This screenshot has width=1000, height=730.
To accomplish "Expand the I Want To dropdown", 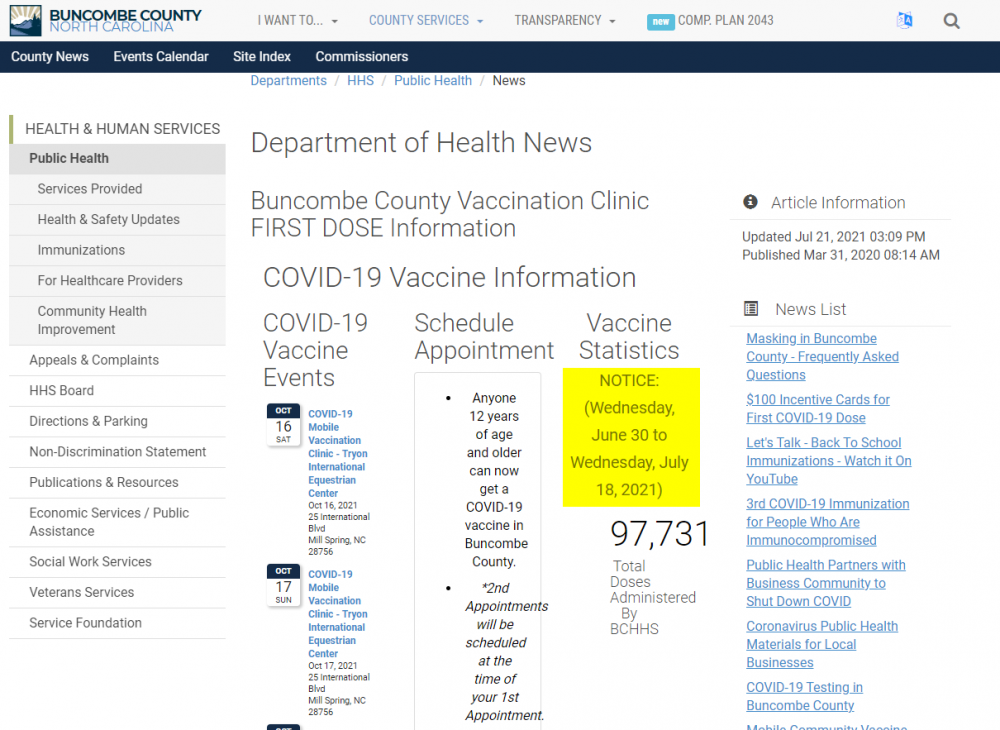I will 297,20.
